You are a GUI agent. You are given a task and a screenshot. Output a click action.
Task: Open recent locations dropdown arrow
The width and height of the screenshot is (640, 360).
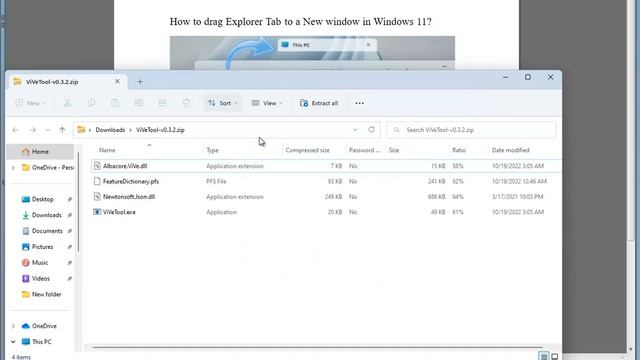pyautogui.click(x=48, y=130)
